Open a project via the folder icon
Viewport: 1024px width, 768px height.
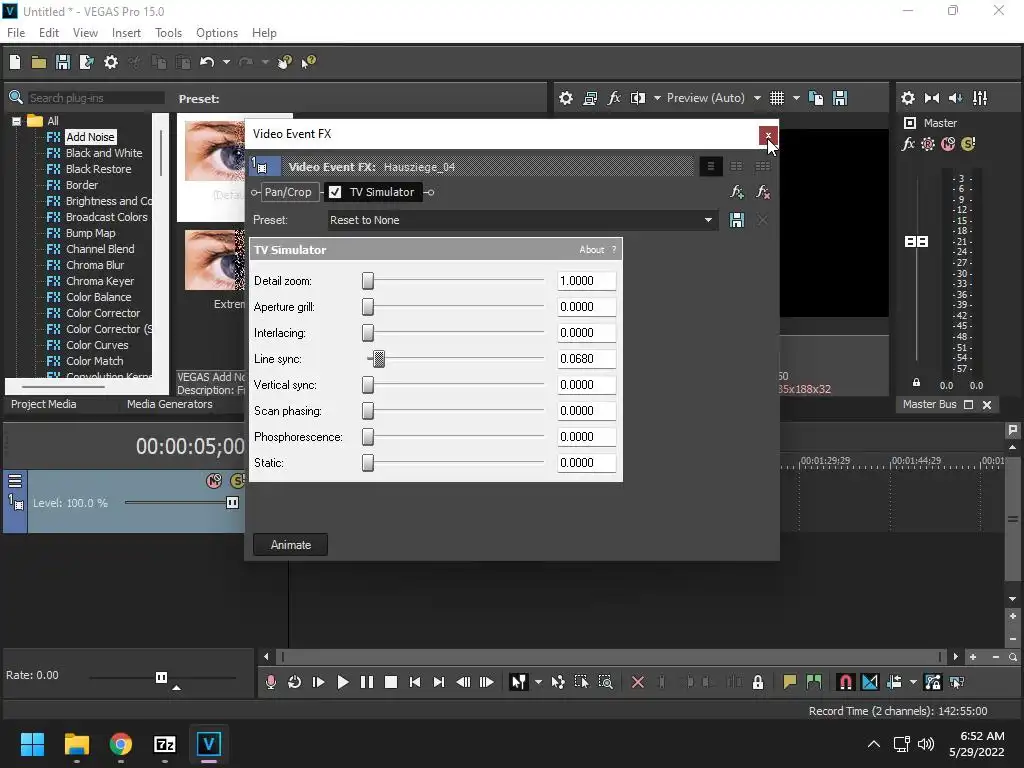(x=39, y=62)
